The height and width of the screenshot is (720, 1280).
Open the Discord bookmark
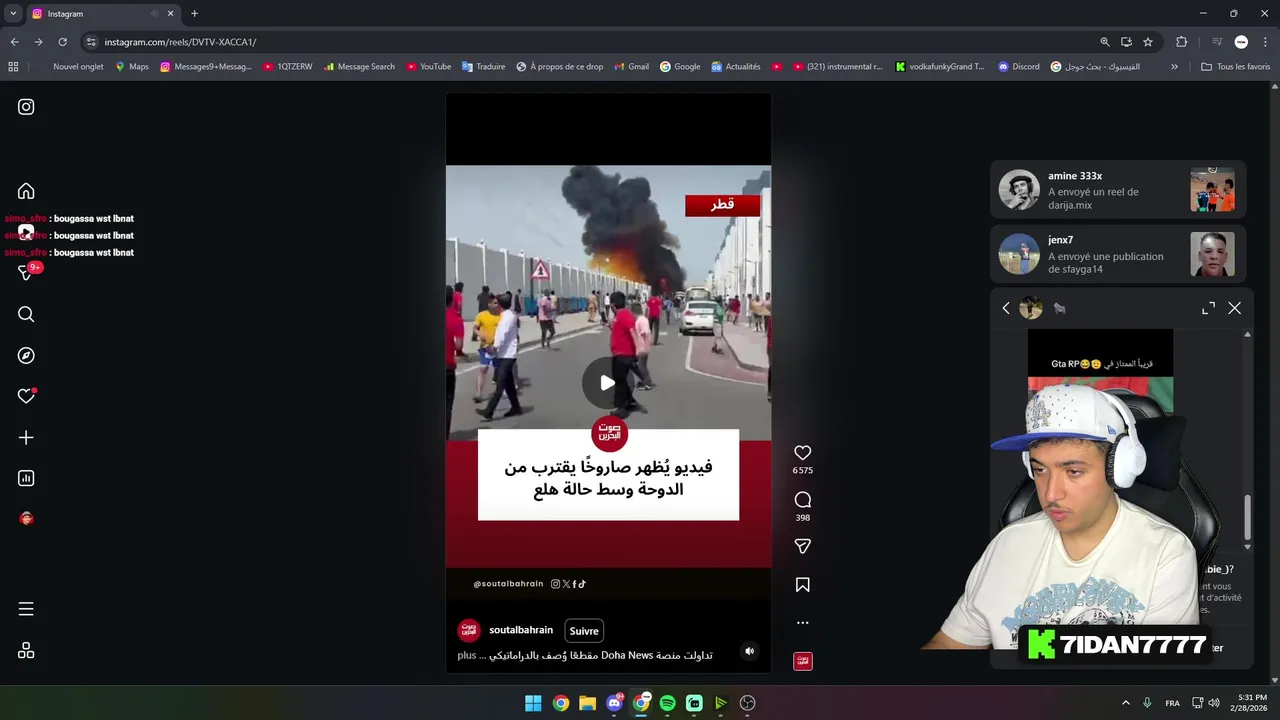1018,67
